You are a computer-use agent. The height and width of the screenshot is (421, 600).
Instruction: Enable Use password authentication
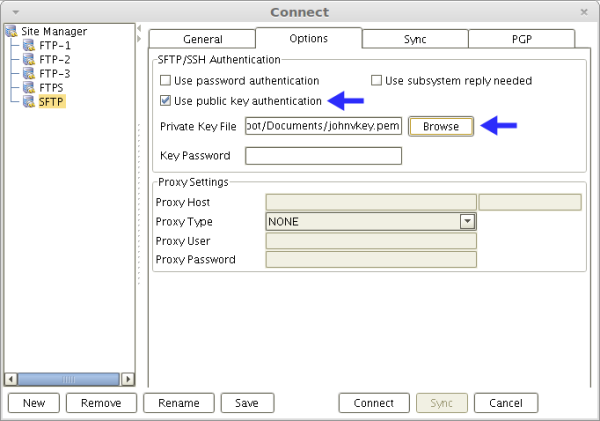(x=166, y=81)
